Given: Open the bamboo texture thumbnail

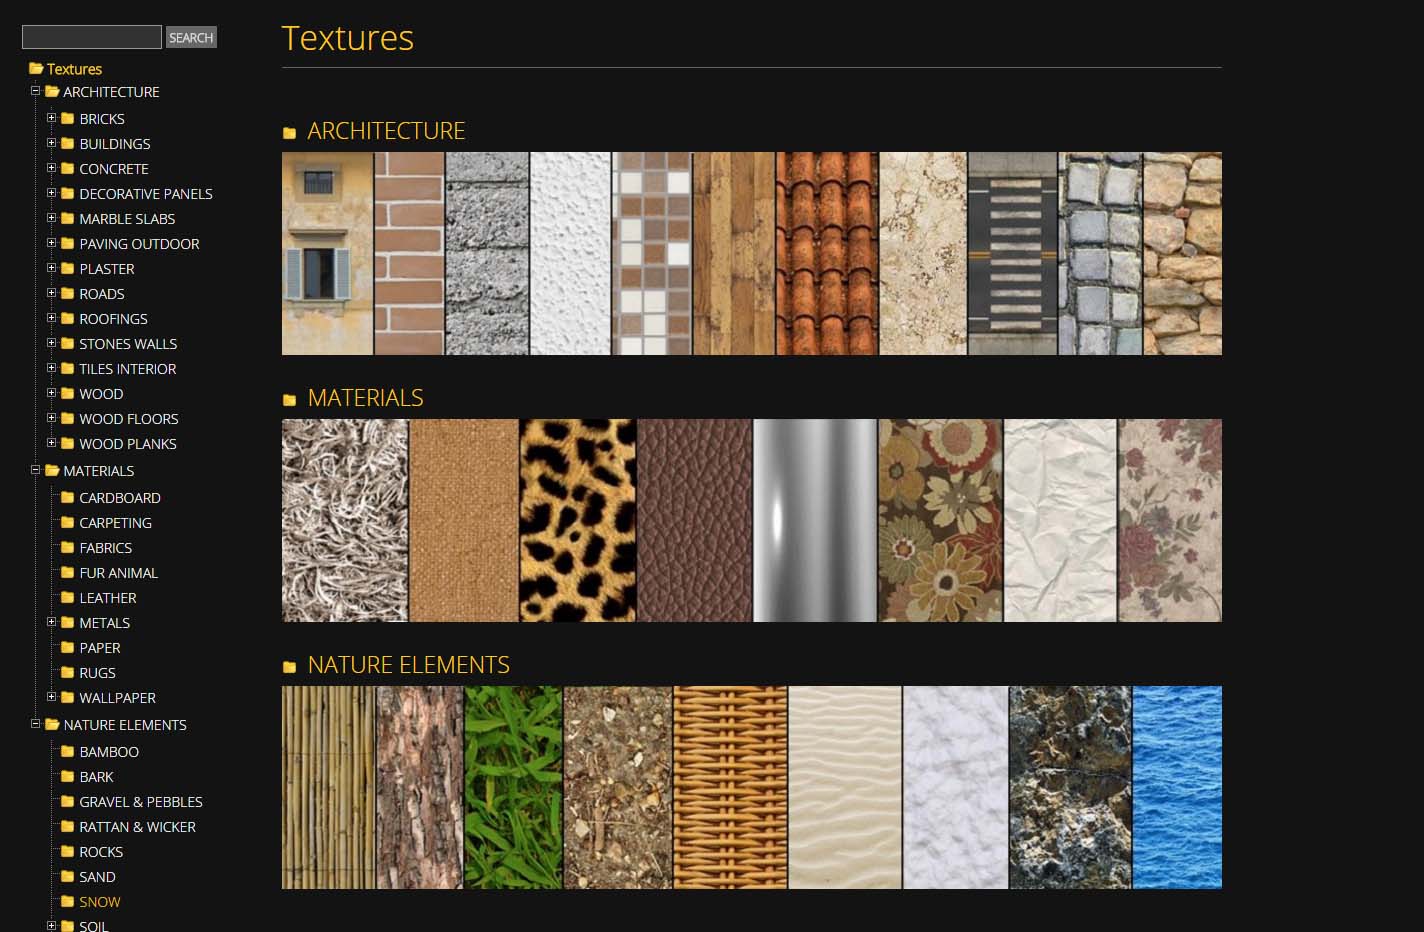Looking at the screenshot, I should coord(328,787).
